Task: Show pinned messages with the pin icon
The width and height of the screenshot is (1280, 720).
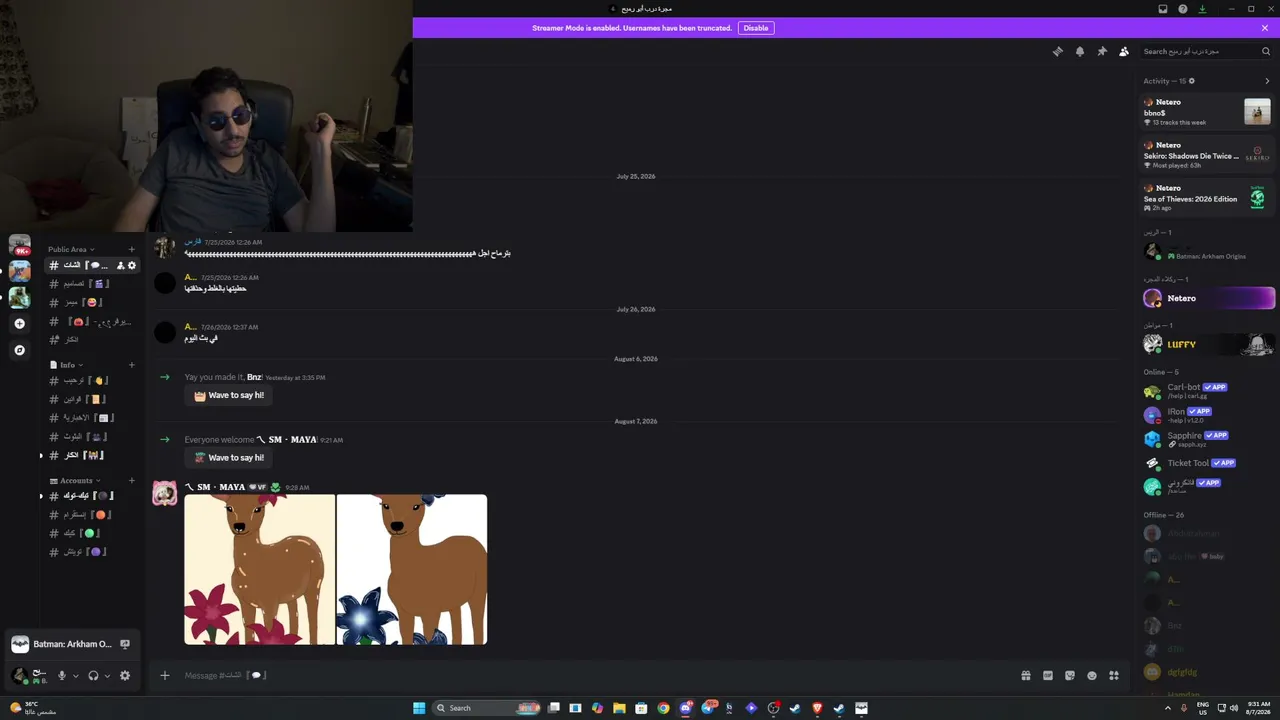Action: tap(1102, 51)
